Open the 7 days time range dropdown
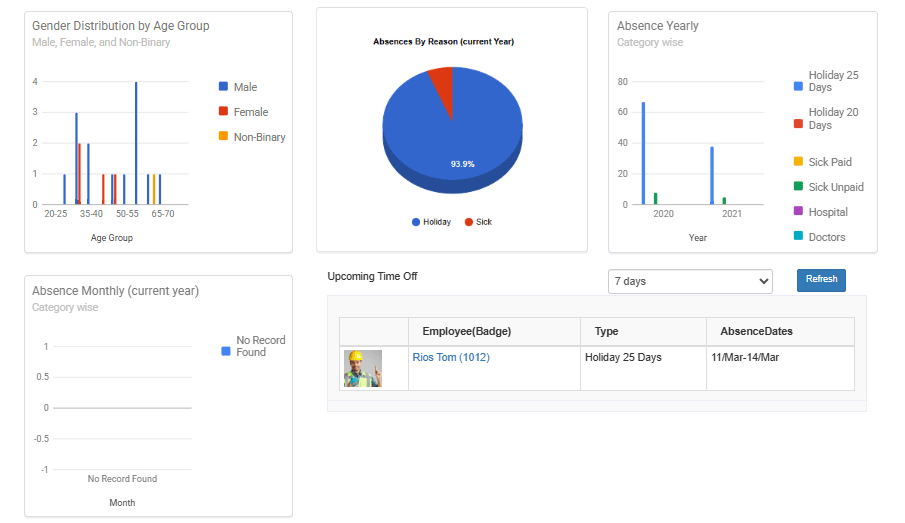 [690, 281]
